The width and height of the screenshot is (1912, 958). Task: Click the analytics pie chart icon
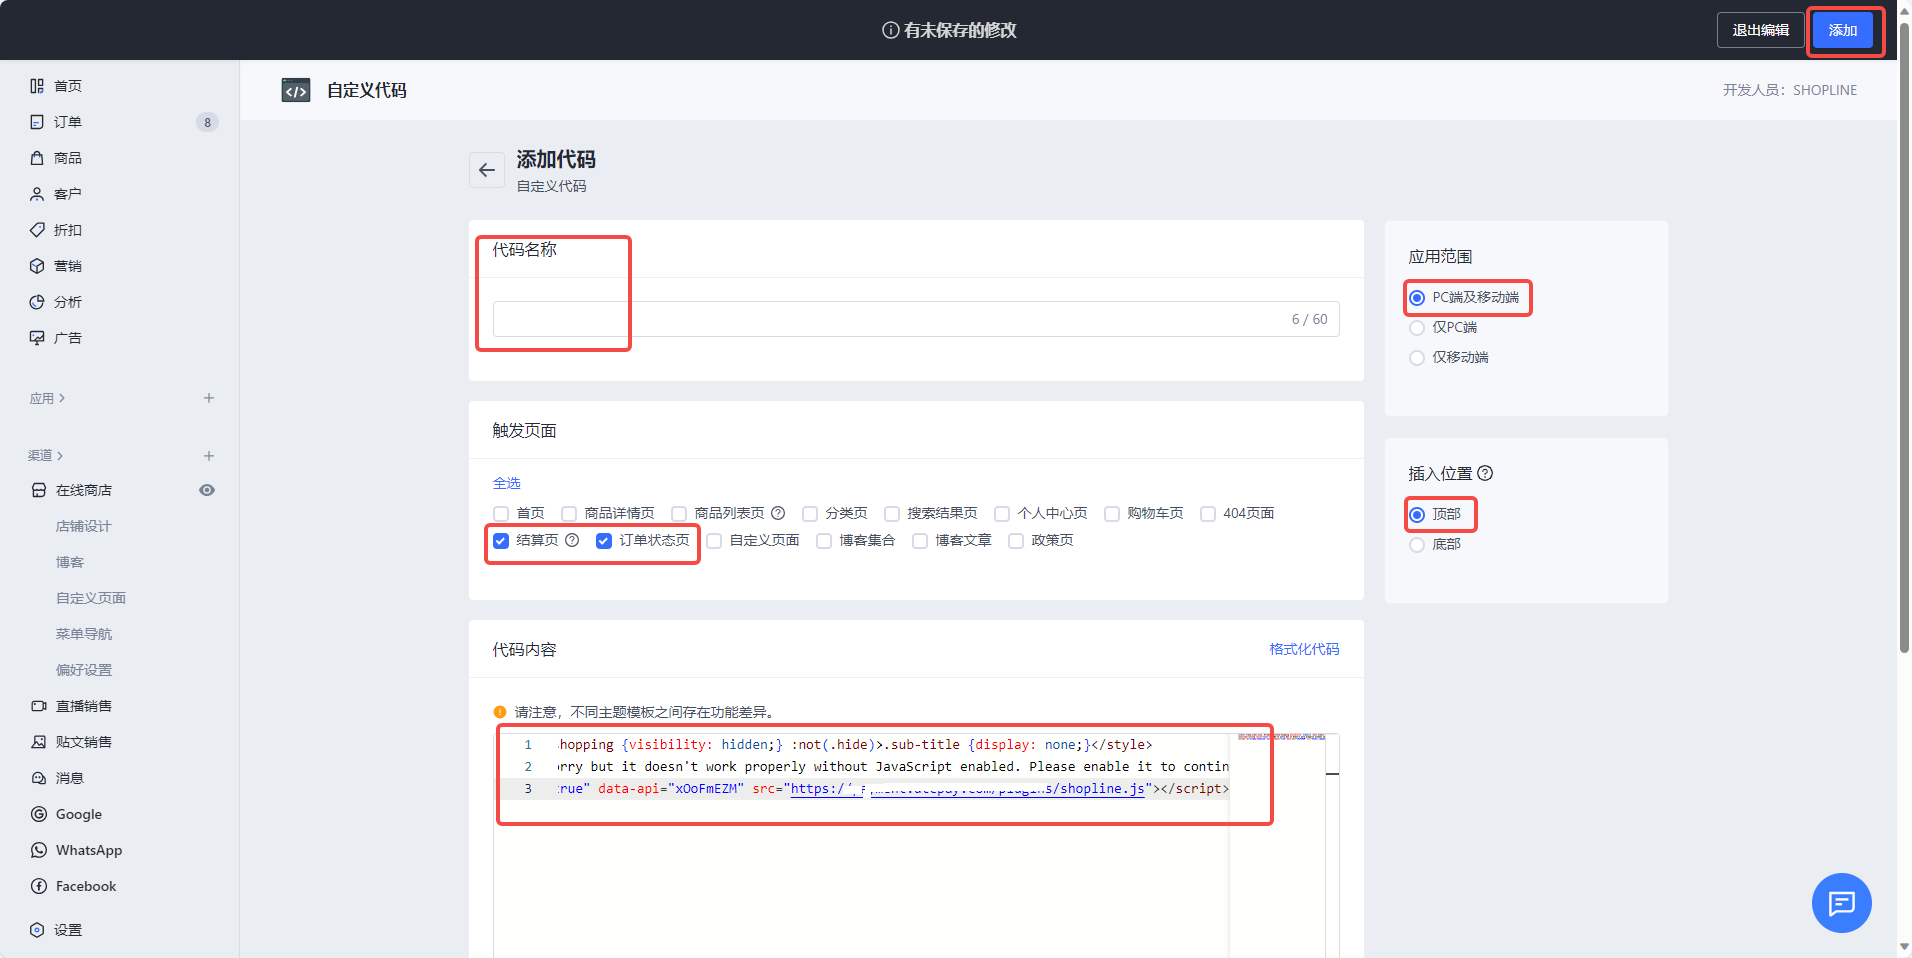(37, 302)
